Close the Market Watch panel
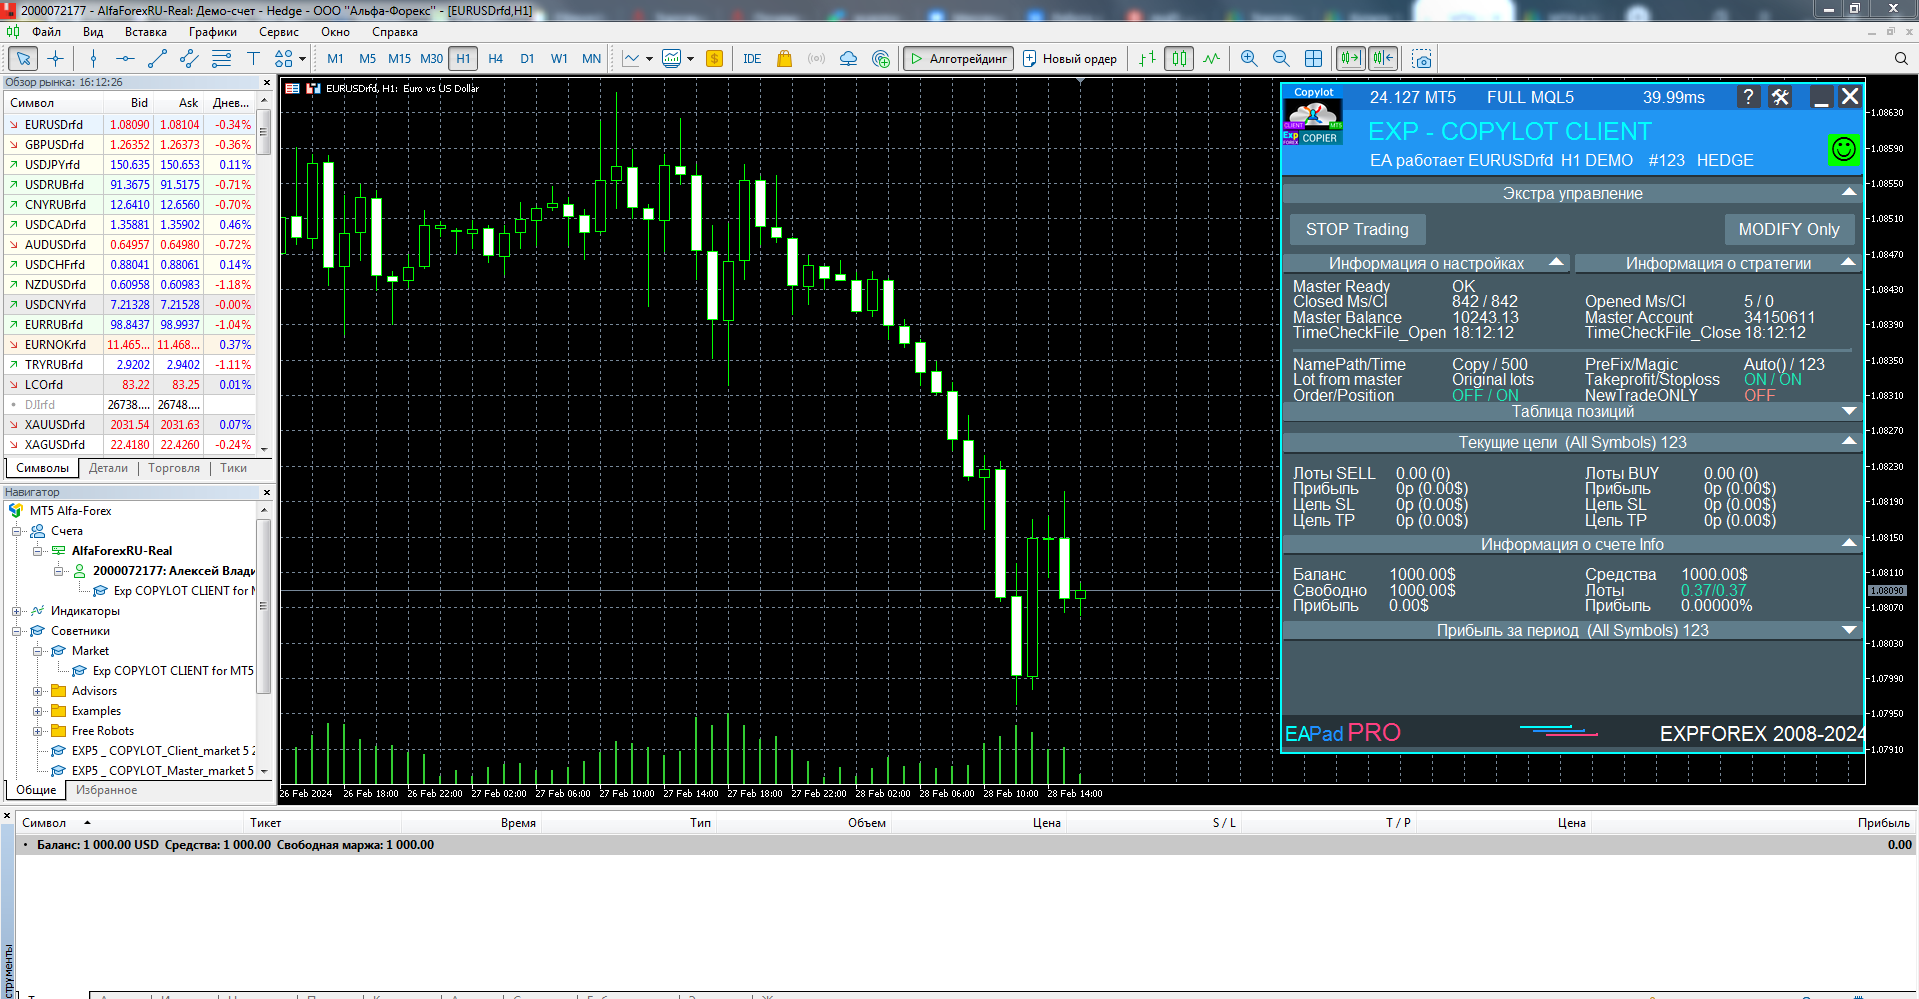 coord(266,83)
